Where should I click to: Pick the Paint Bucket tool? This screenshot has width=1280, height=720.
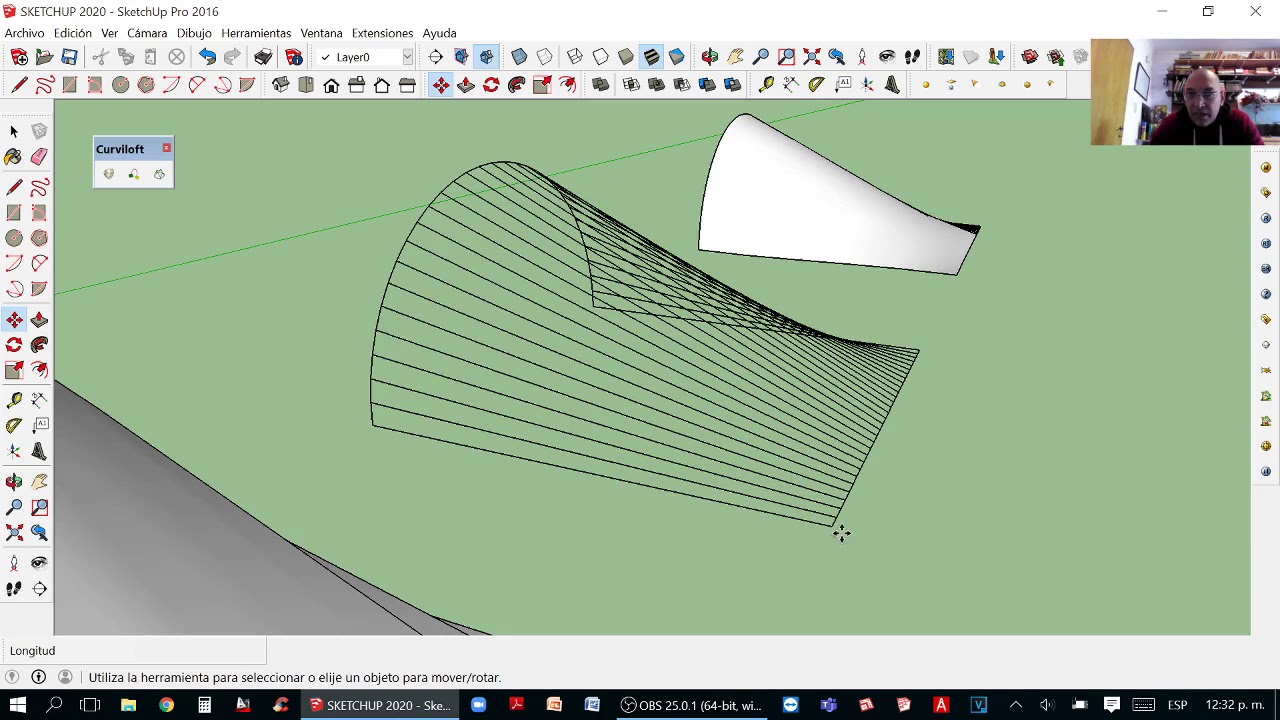14,157
